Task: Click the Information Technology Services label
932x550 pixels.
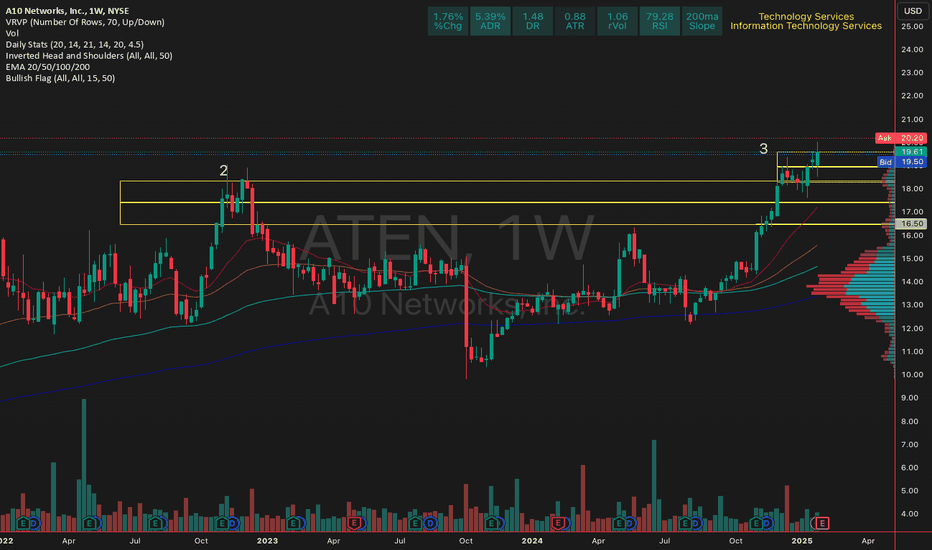Action: (806, 26)
